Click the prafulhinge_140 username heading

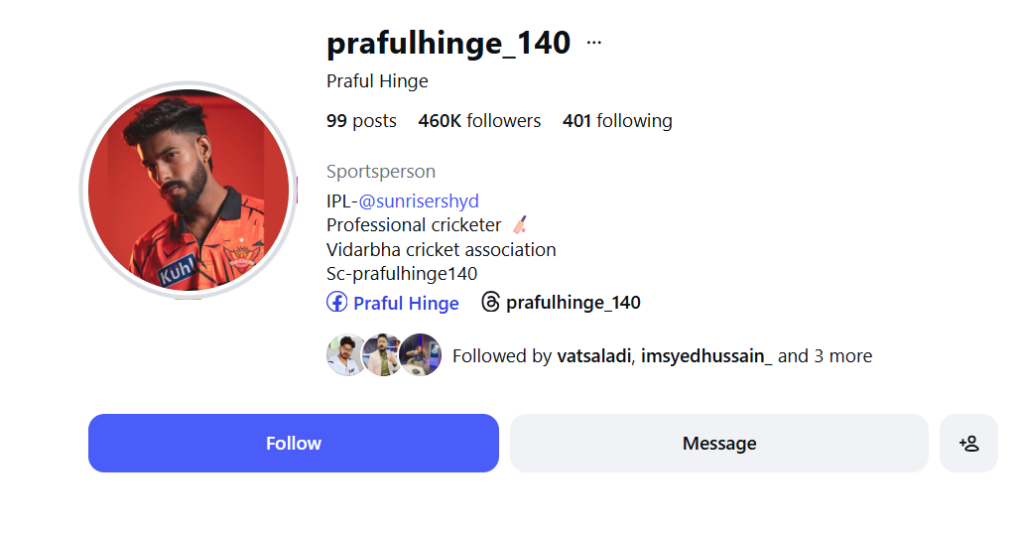[448, 43]
